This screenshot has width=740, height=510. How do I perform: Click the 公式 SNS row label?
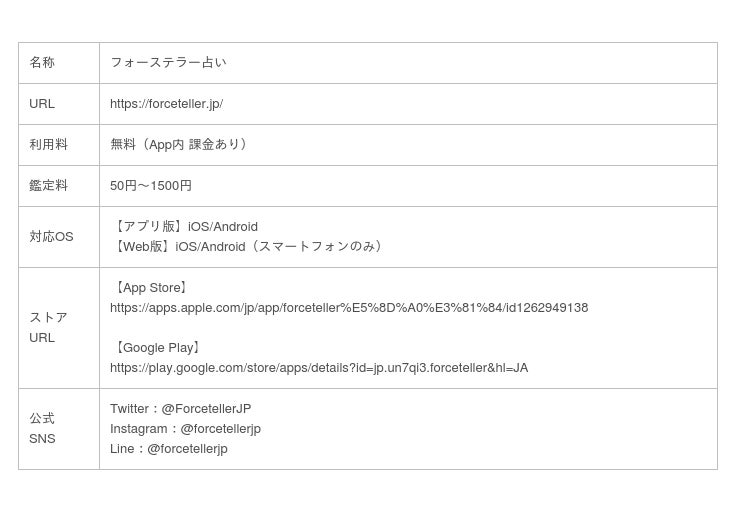point(42,429)
